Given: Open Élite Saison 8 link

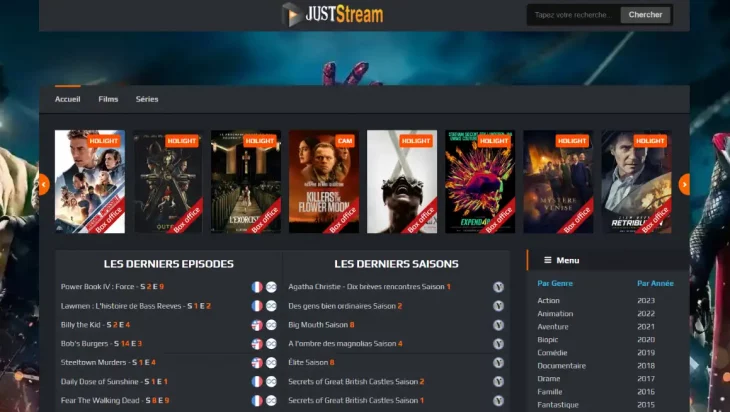Looking at the screenshot, I should tap(311, 362).
